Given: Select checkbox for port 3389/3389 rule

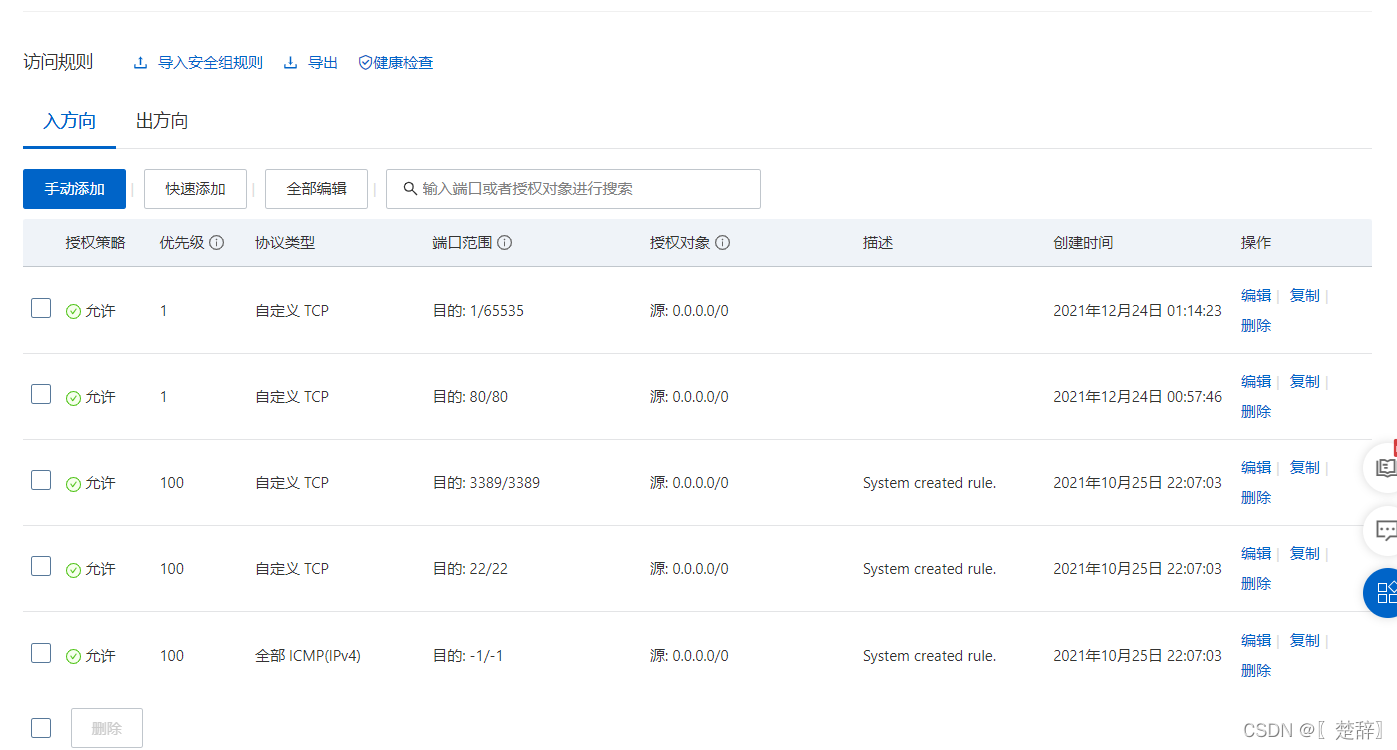Looking at the screenshot, I should (x=41, y=480).
